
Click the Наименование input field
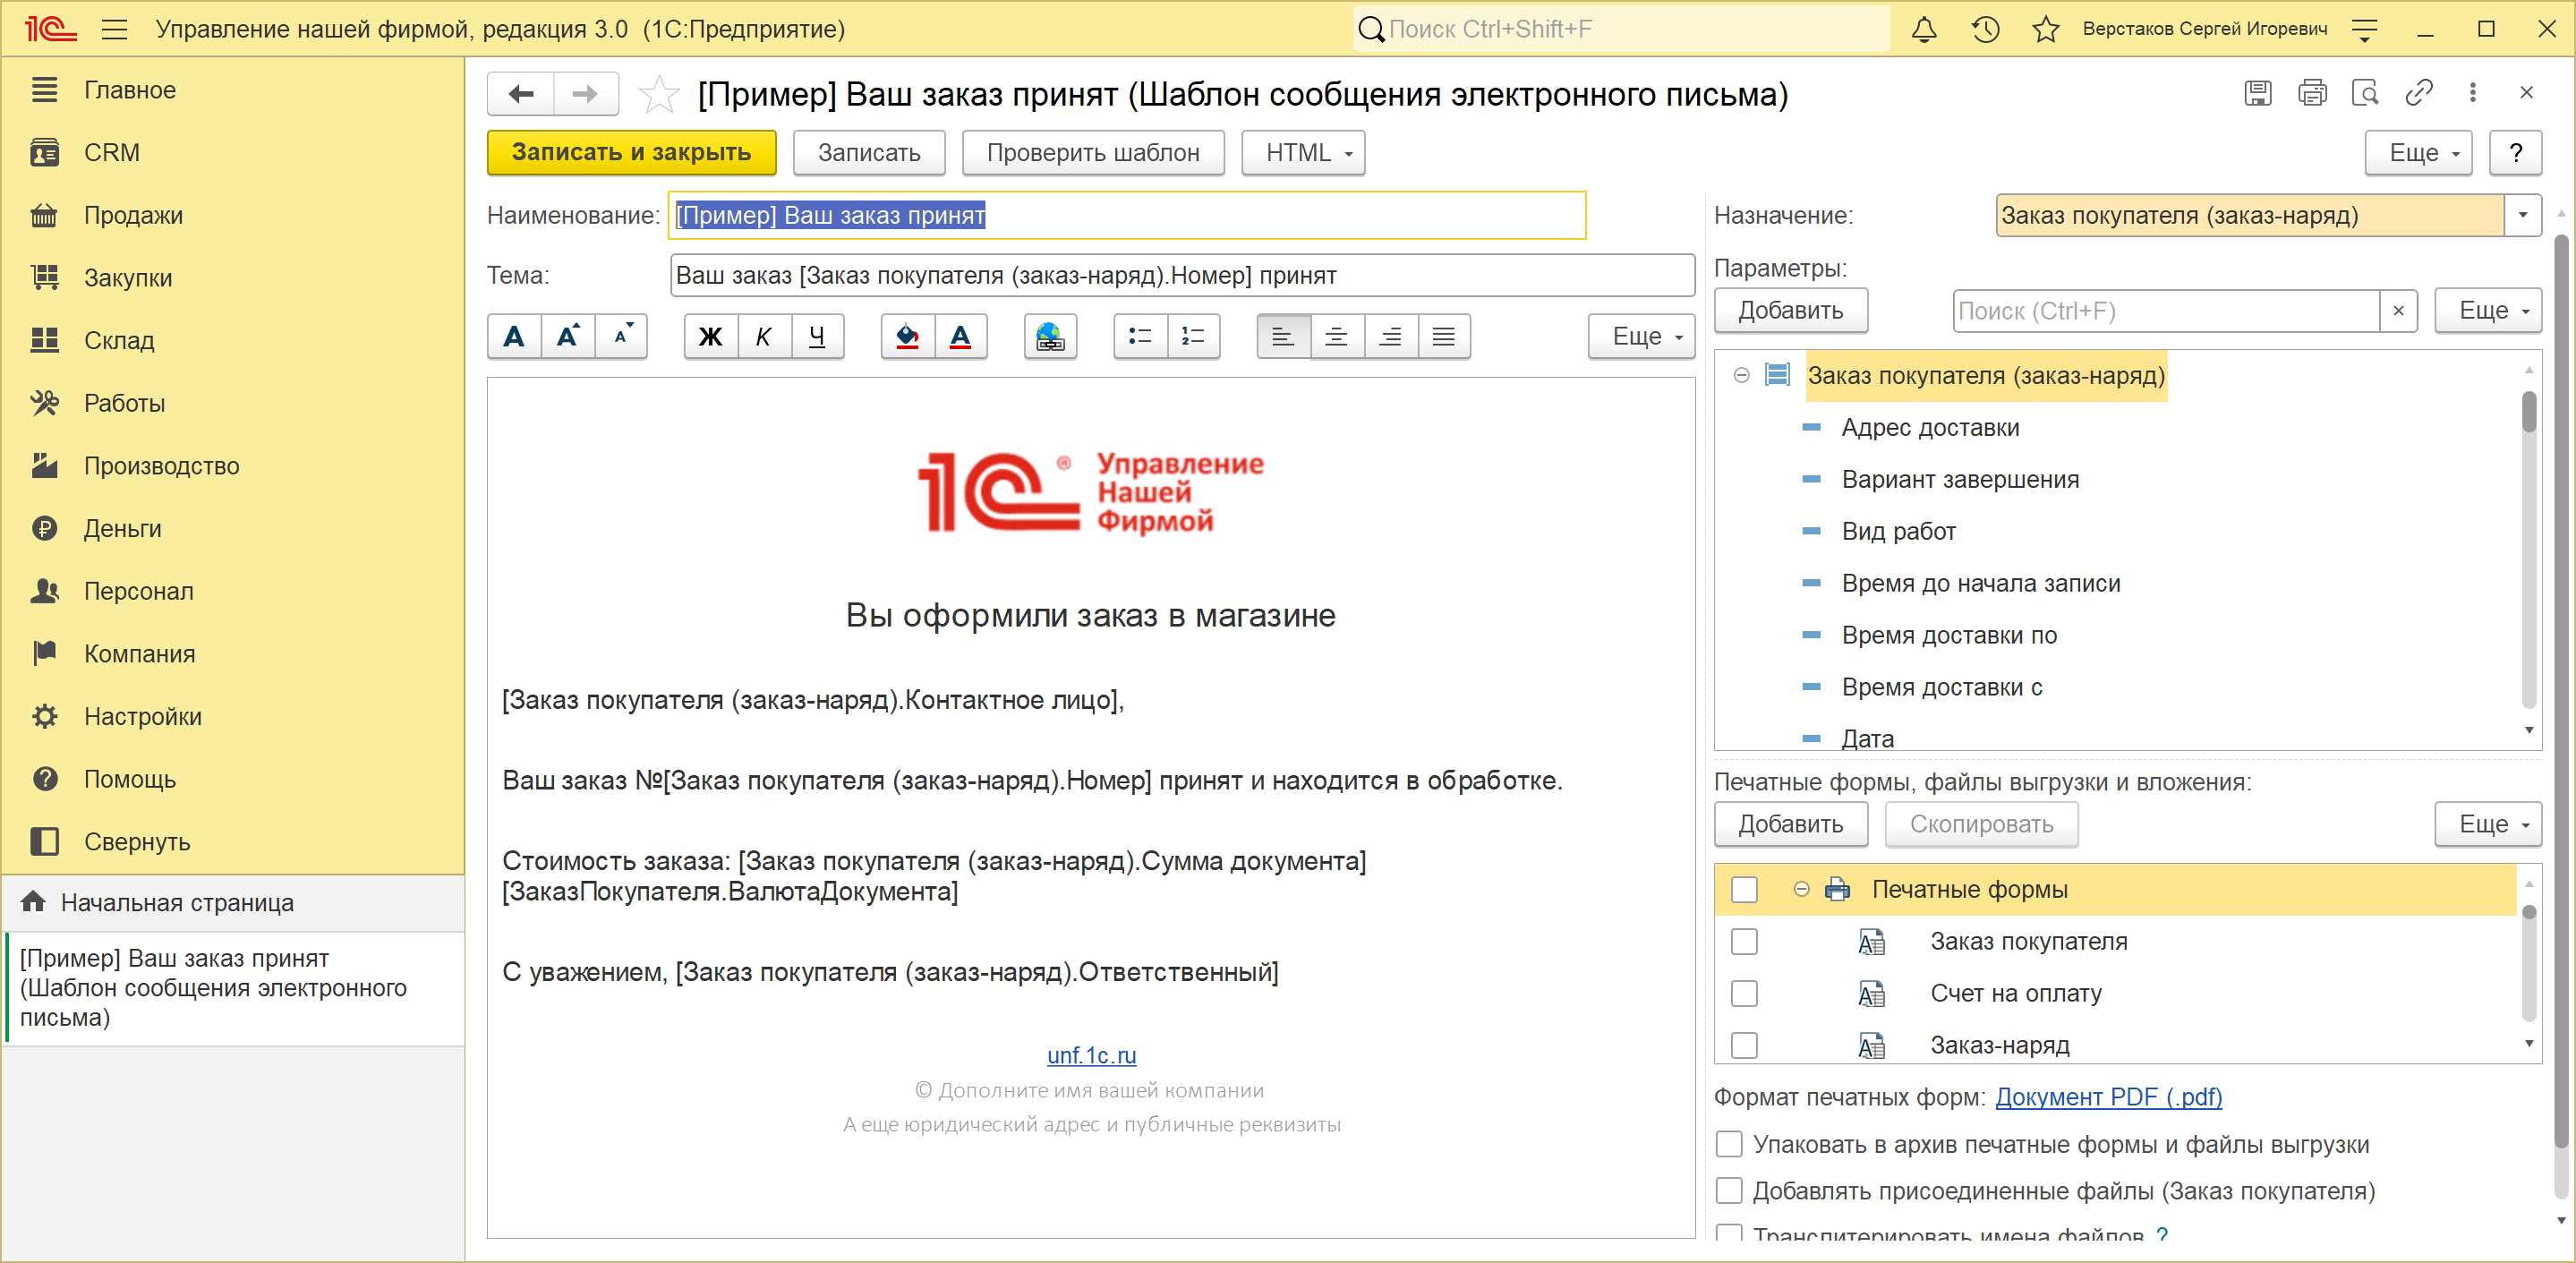[1127, 215]
